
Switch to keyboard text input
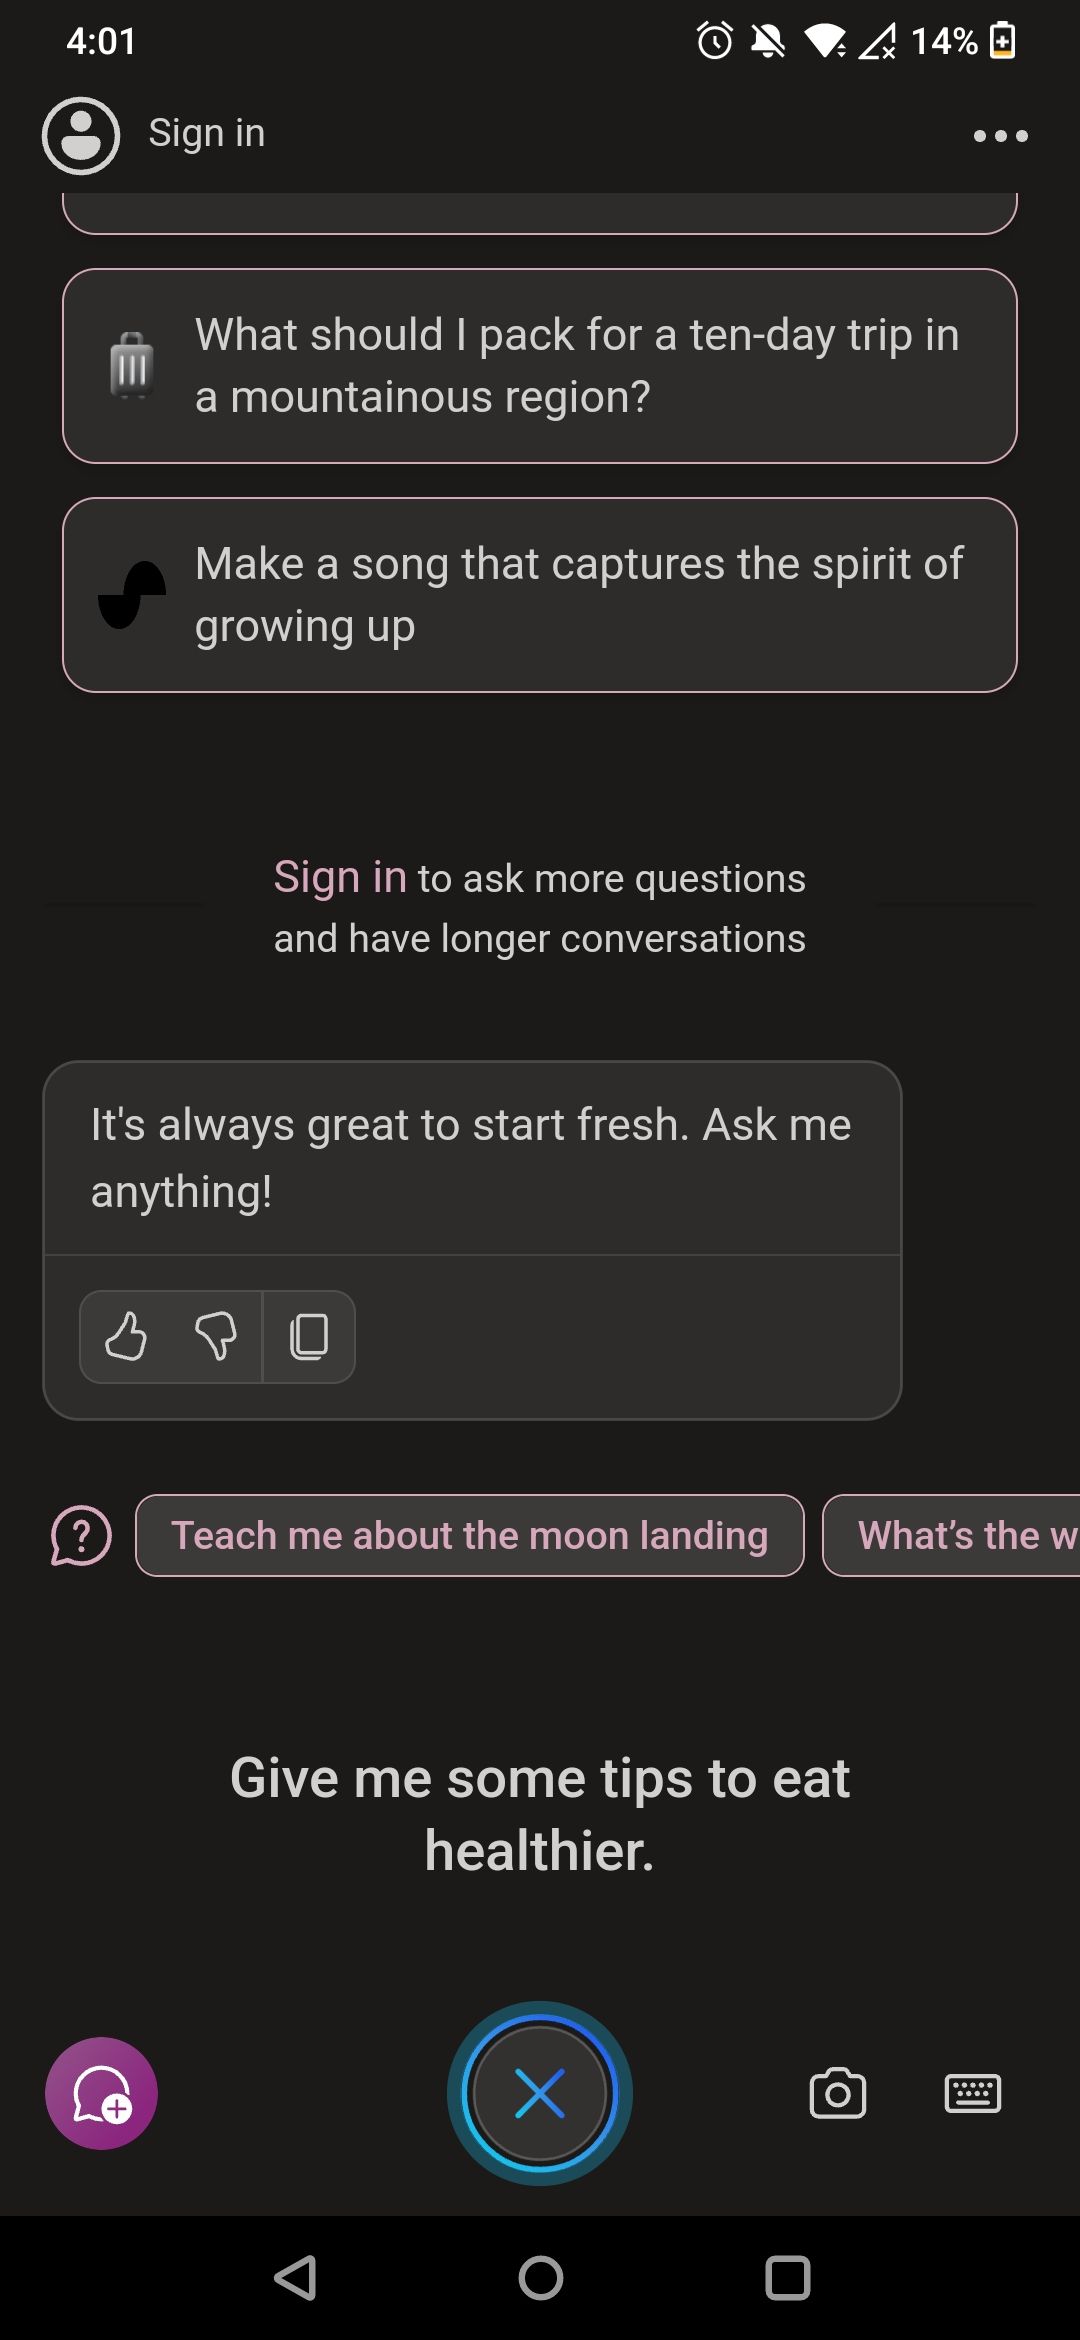pyautogui.click(x=972, y=2093)
